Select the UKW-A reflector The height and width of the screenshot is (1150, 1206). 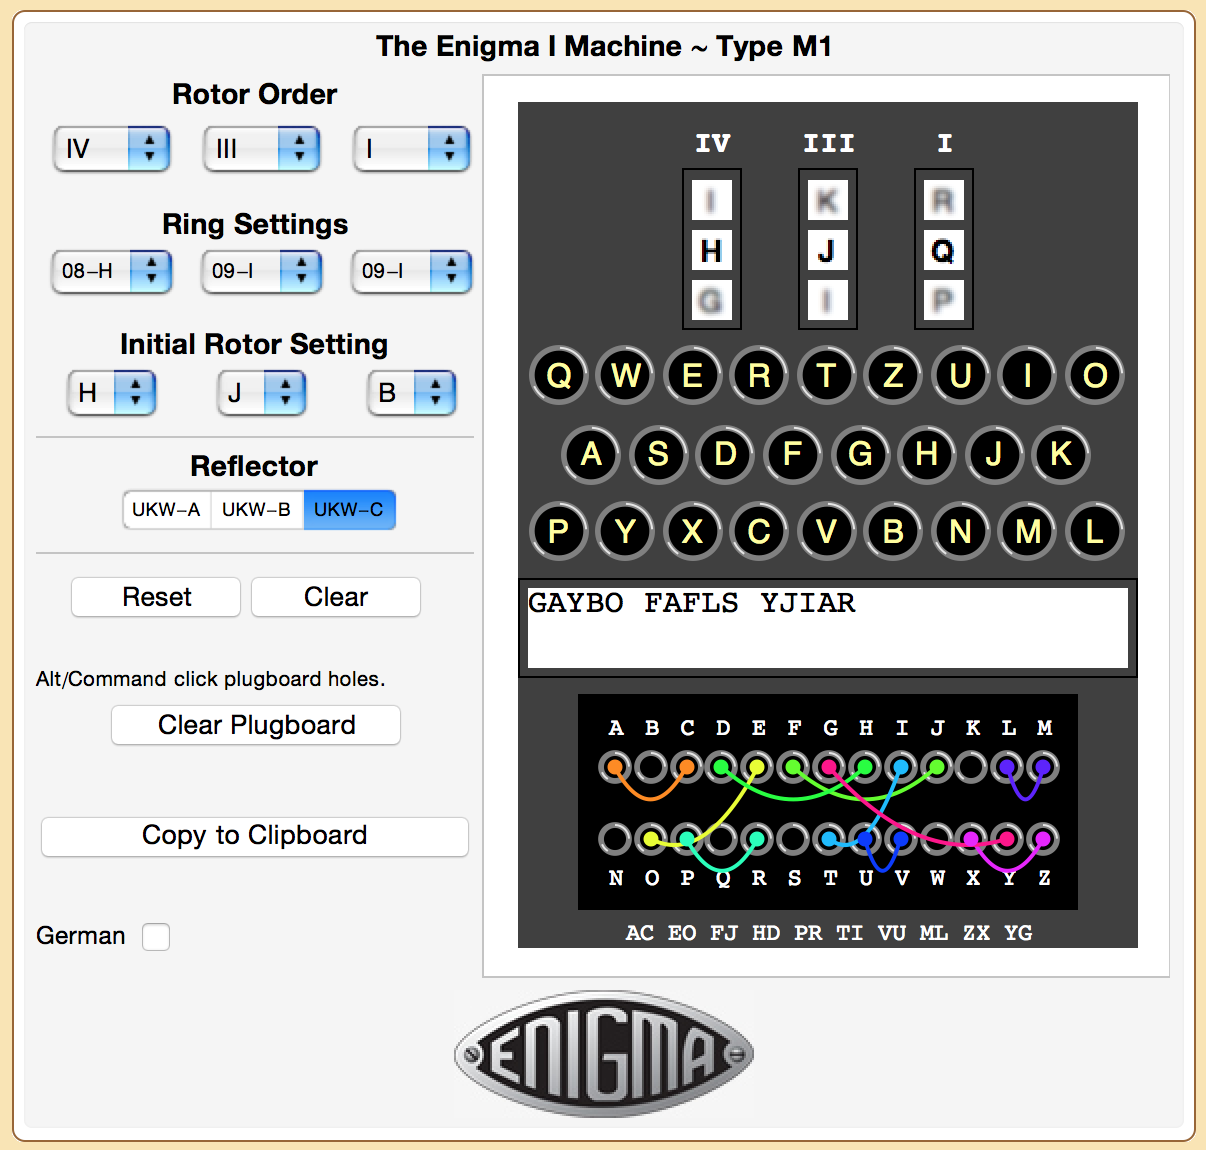point(166,510)
